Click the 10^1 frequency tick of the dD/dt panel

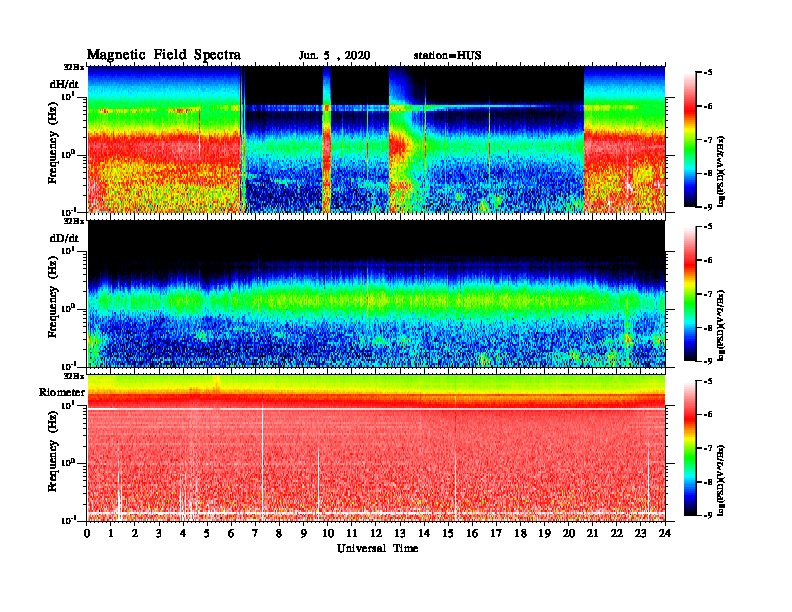pos(68,250)
